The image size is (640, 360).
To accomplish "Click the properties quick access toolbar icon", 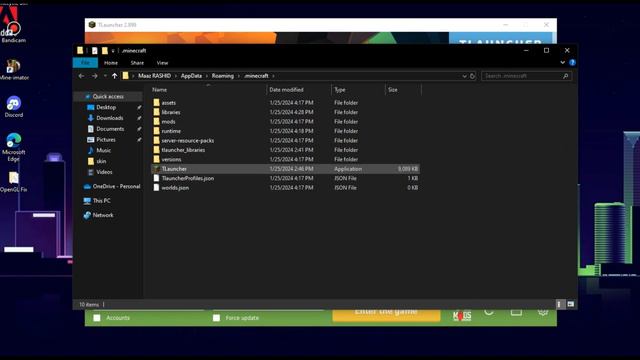I will point(95,51).
